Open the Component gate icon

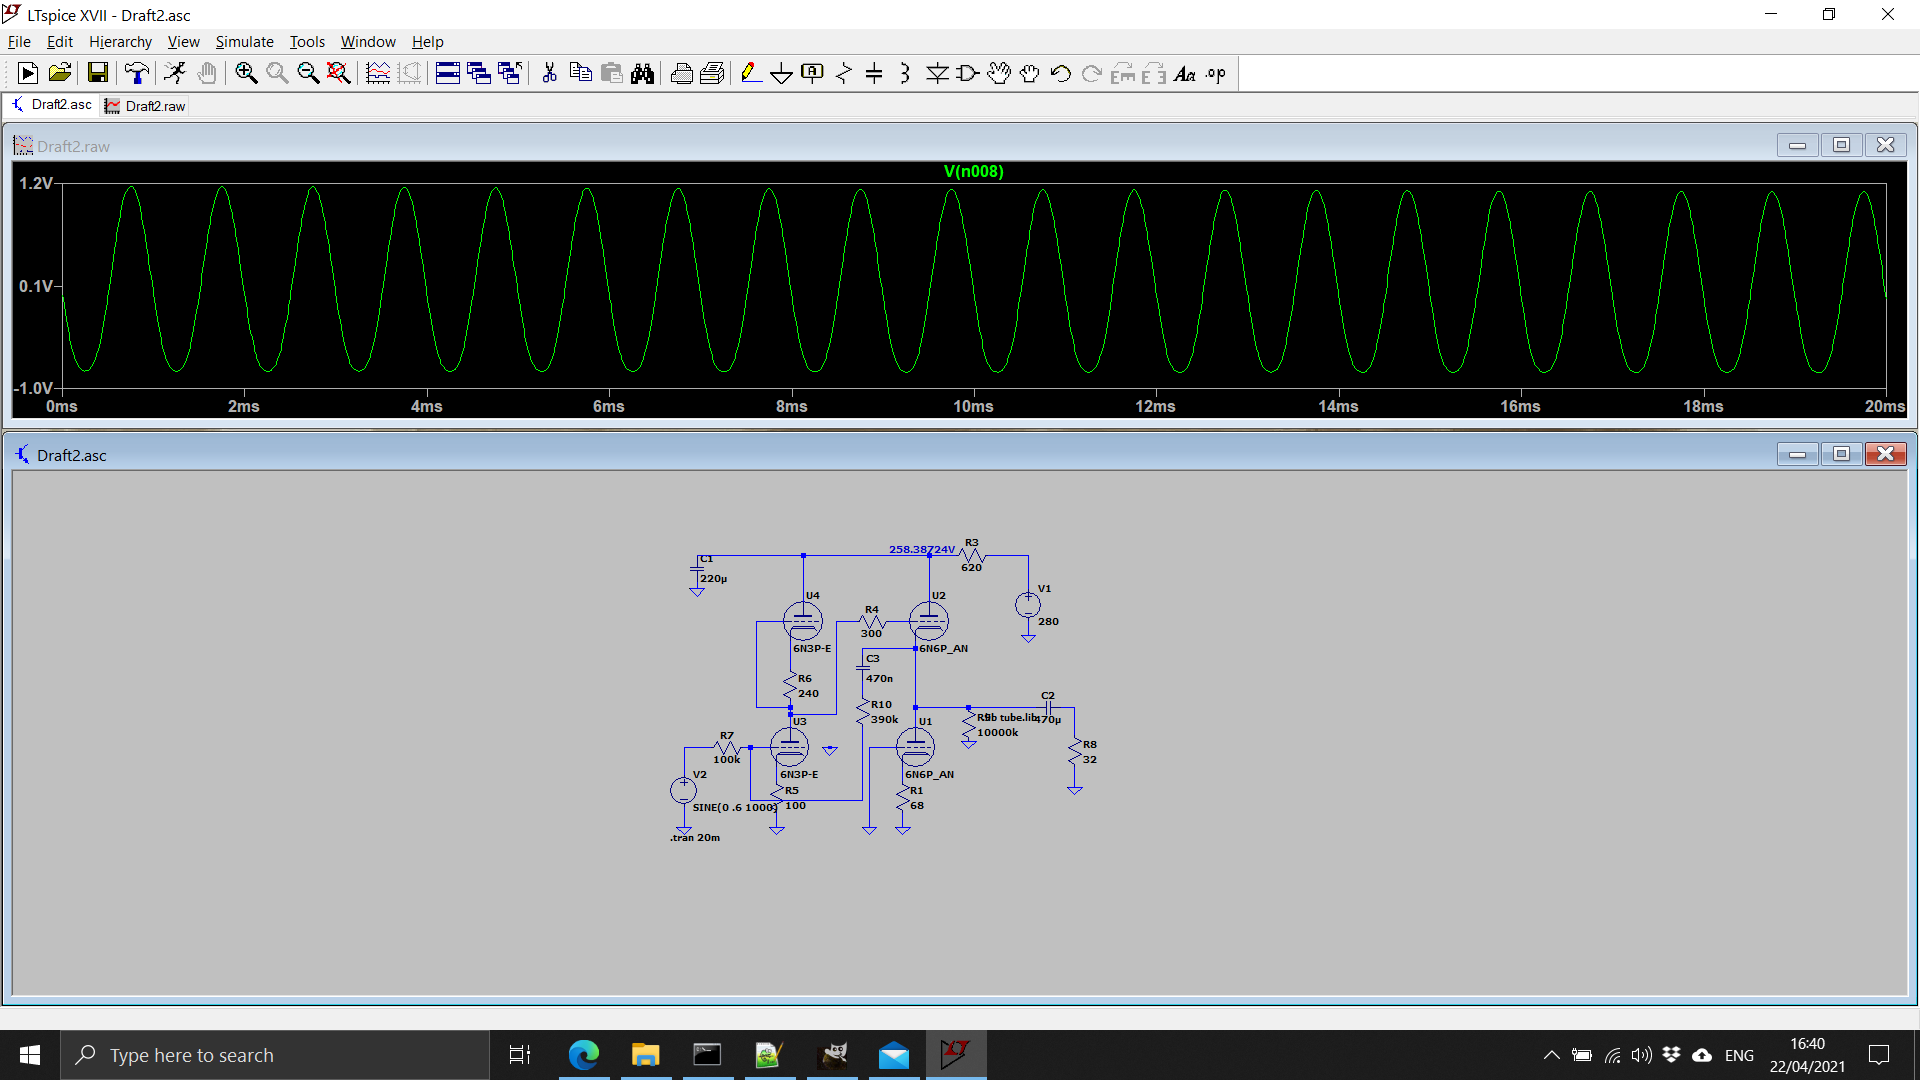pos(968,73)
